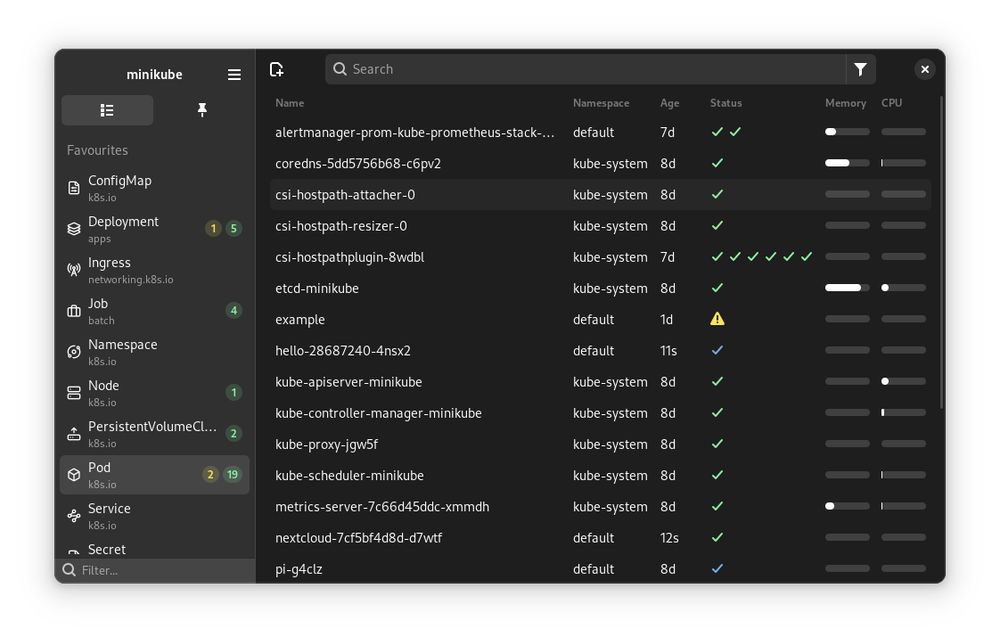
Task: Open the example pod row
Action: (600, 320)
